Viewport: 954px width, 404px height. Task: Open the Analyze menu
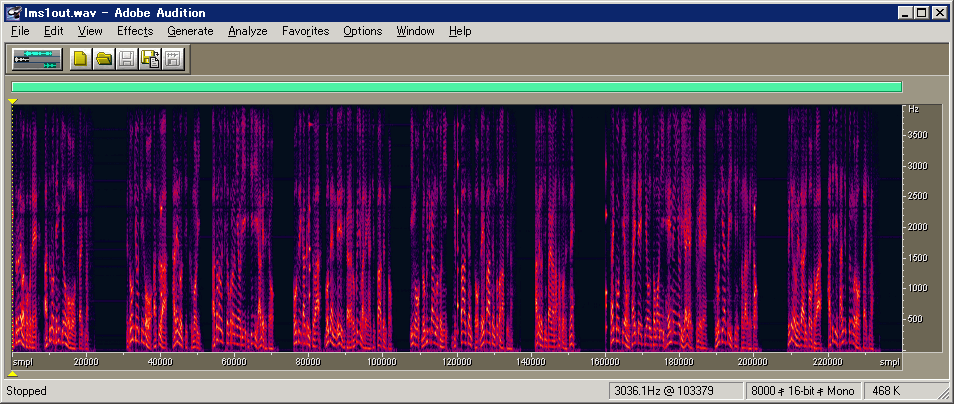(x=248, y=31)
